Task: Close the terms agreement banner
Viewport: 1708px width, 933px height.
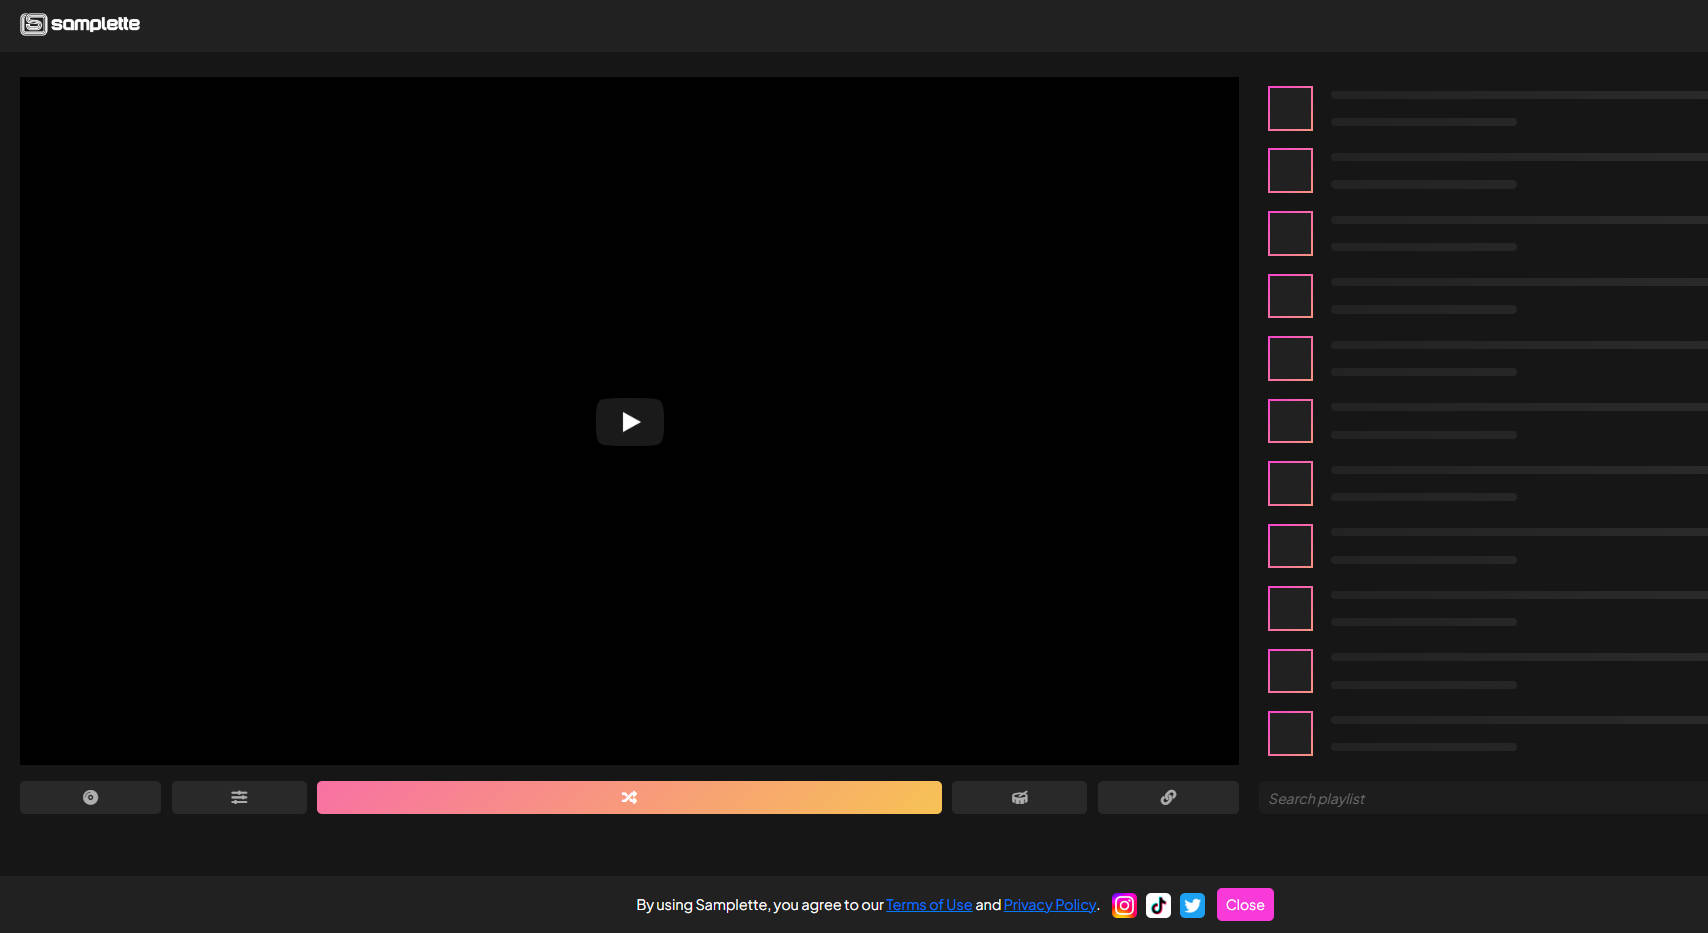Action: 1245,905
